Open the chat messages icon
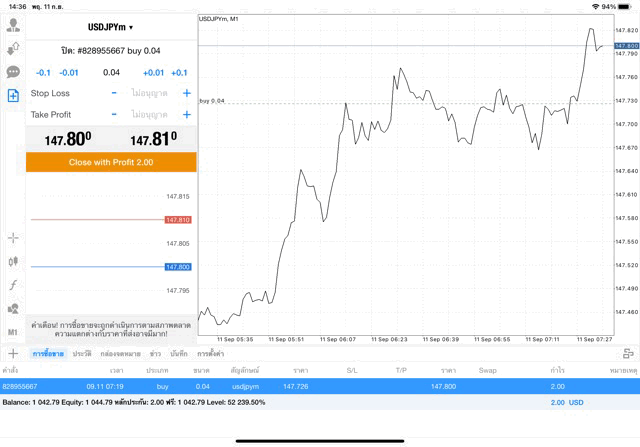 [13, 72]
